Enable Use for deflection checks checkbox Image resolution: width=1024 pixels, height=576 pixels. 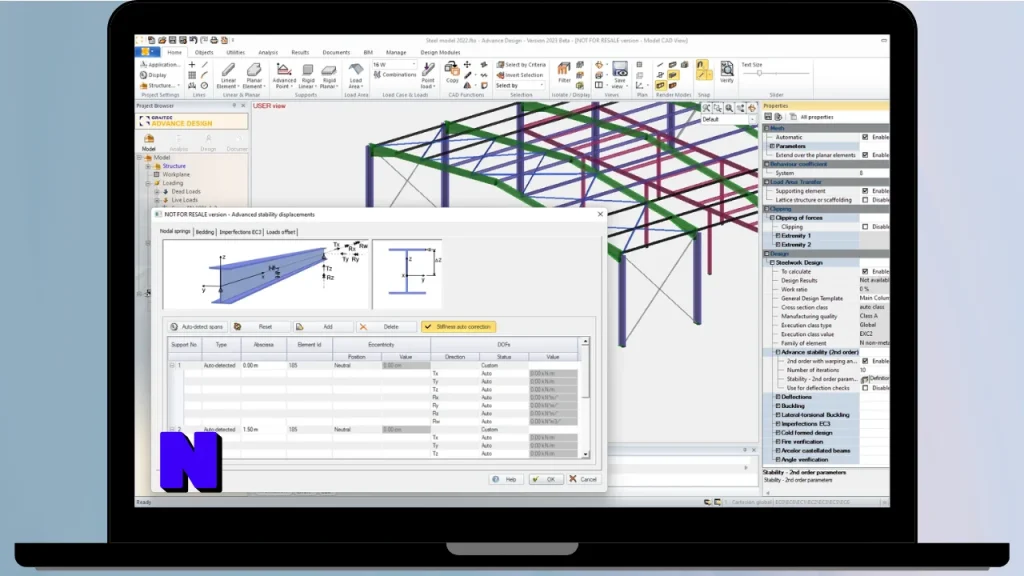tap(865, 388)
